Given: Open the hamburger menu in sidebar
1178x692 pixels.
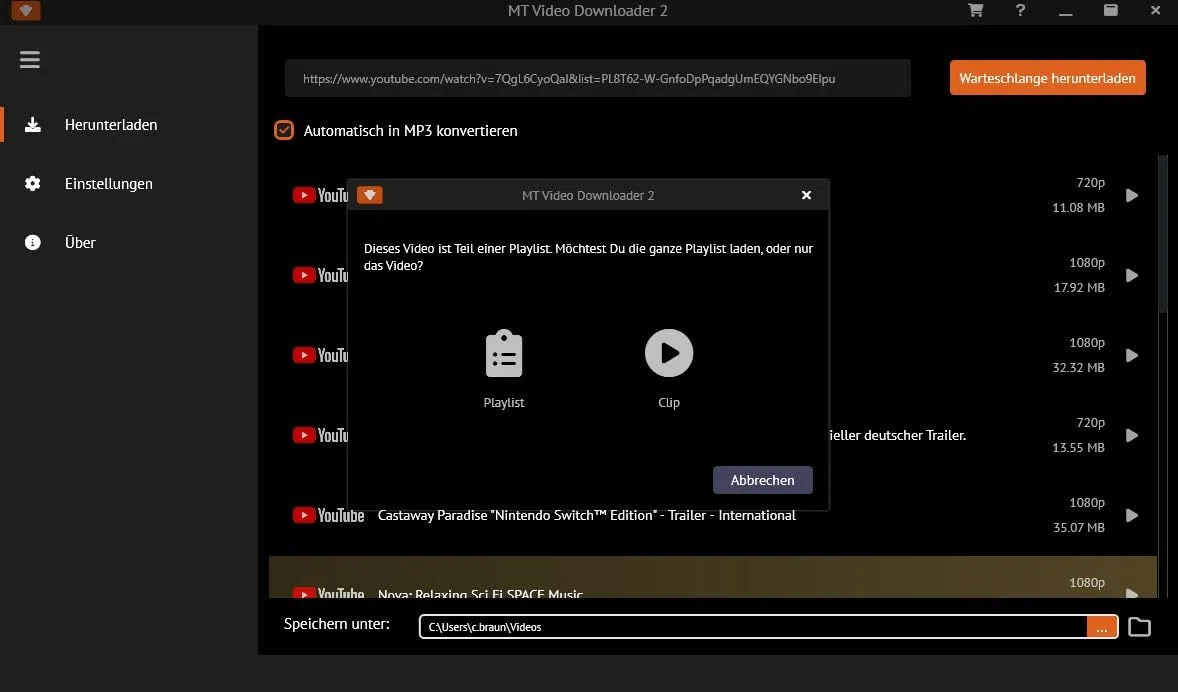Looking at the screenshot, I should pyautogui.click(x=29, y=59).
